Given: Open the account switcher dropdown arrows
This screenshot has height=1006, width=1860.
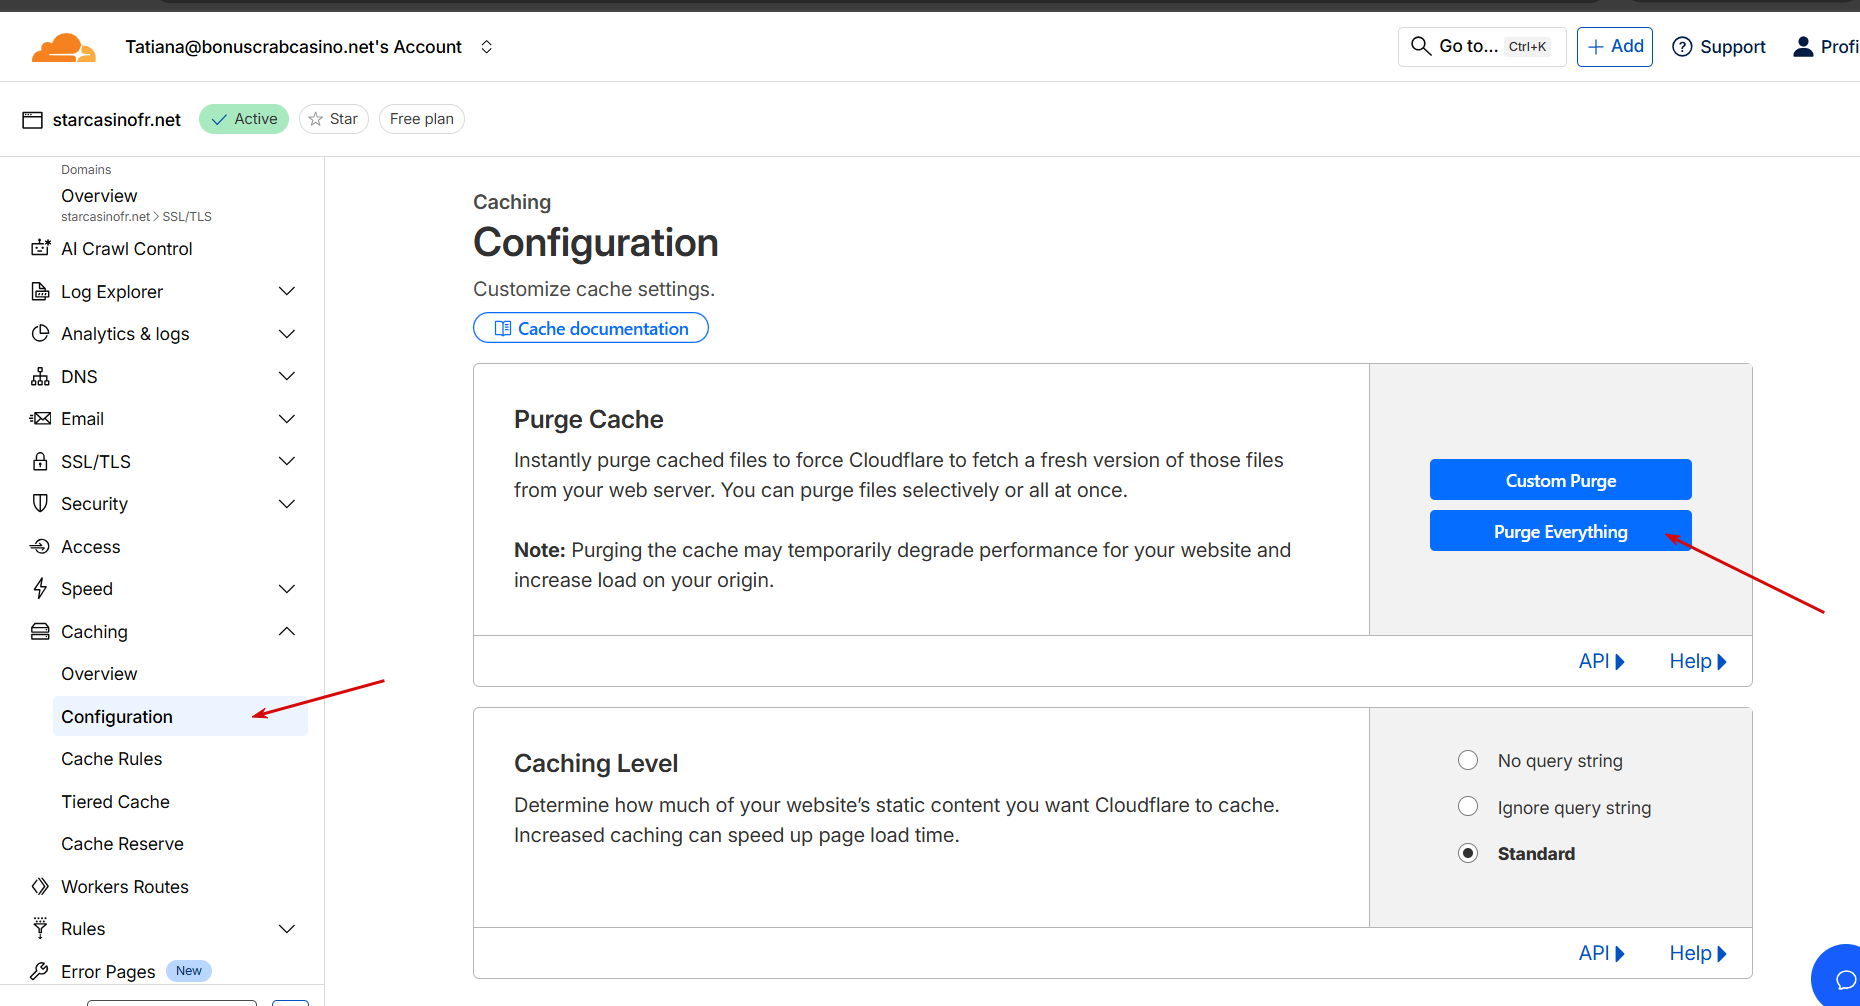Looking at the screenshot, I should click(x=487, y=47).
